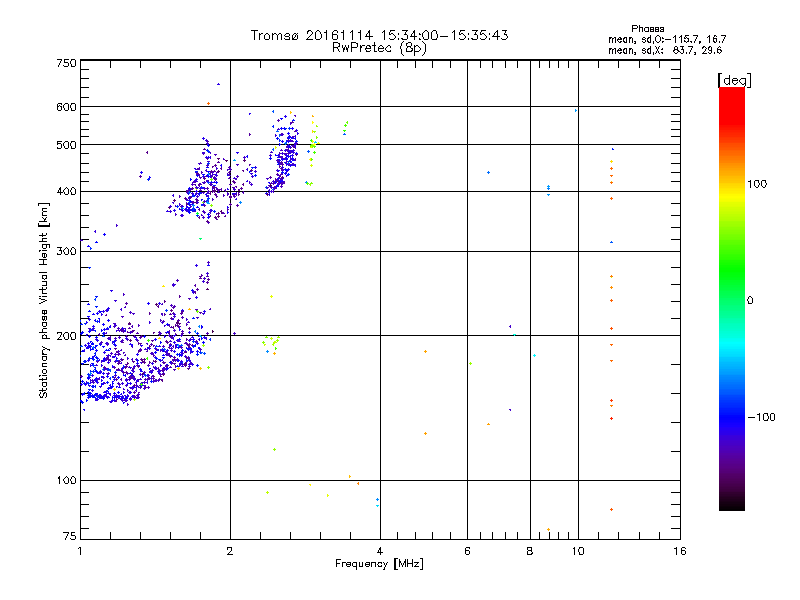The width and height of the screenshot is (800, 600).
Task: Click the colorbar tick label '100'
Action: (757, 184)
